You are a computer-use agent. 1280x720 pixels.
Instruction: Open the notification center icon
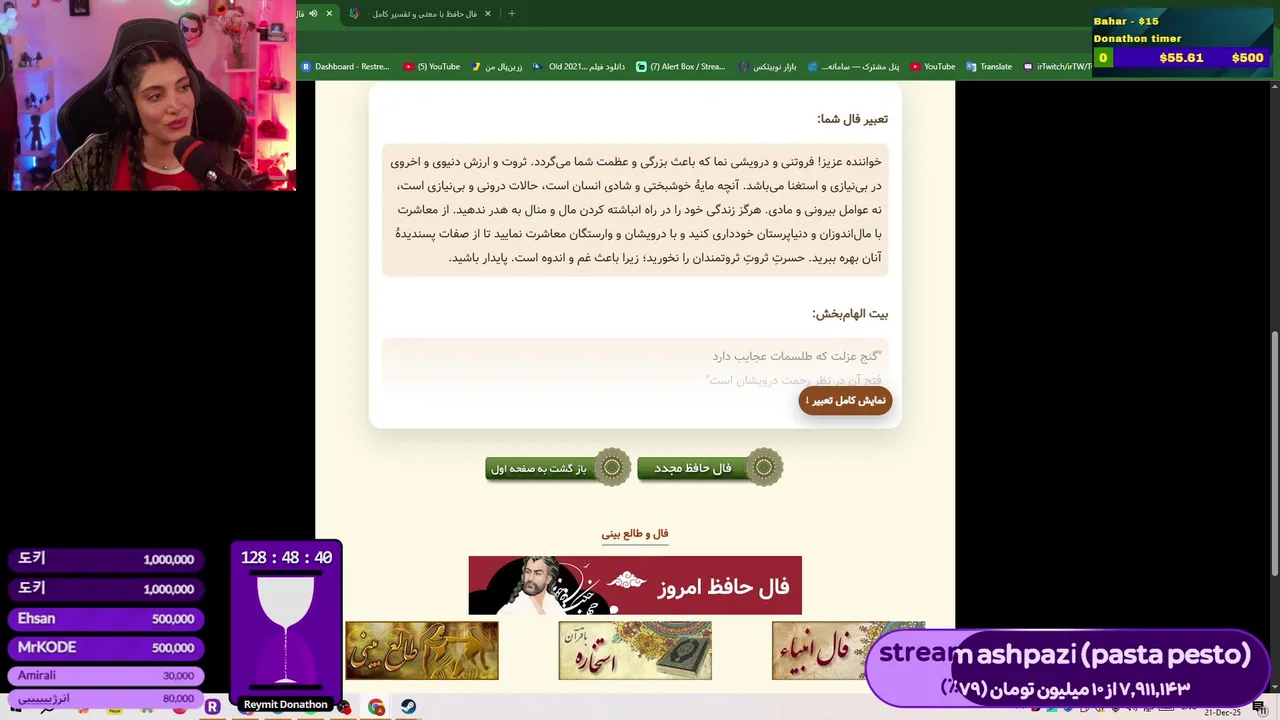[1259, 707]
